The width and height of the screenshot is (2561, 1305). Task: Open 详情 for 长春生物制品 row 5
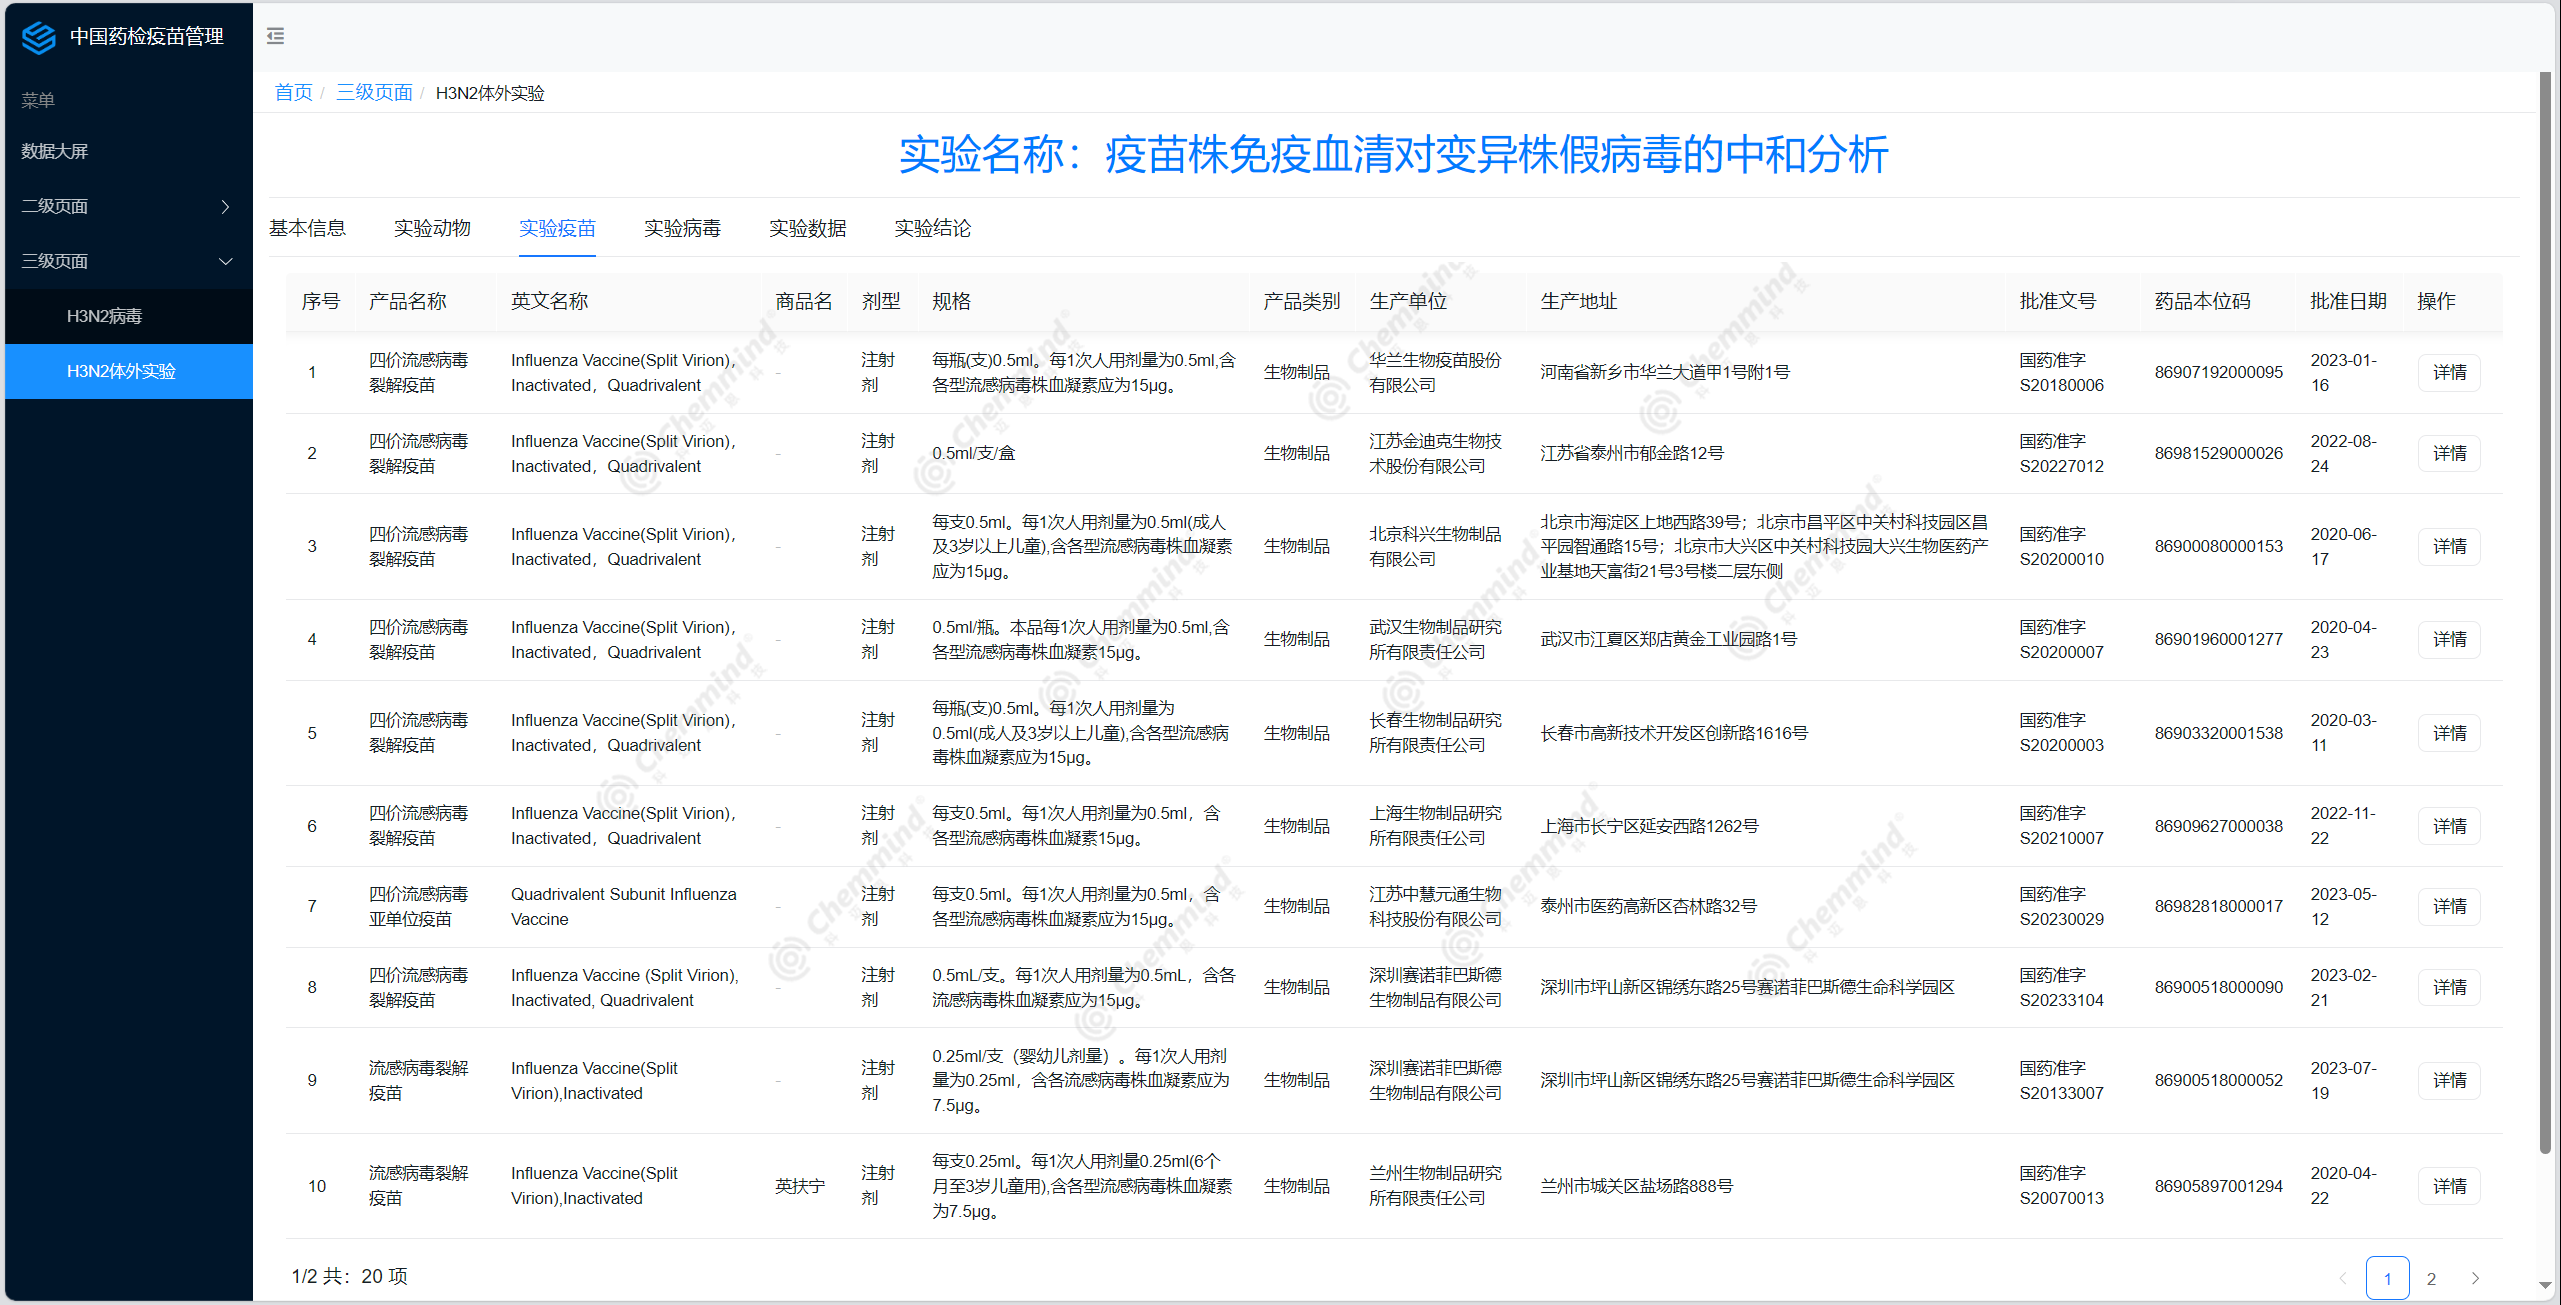[2449, 733]
